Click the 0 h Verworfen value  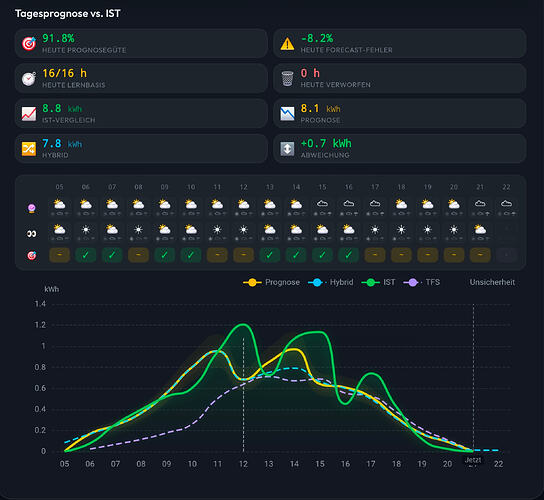tap(310, 73)
